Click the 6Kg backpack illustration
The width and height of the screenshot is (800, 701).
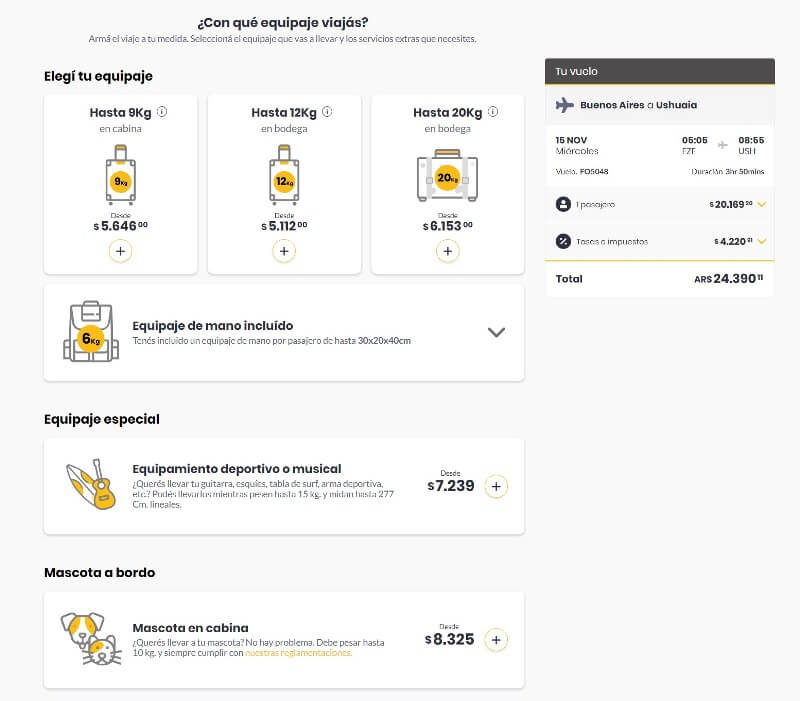91,332
